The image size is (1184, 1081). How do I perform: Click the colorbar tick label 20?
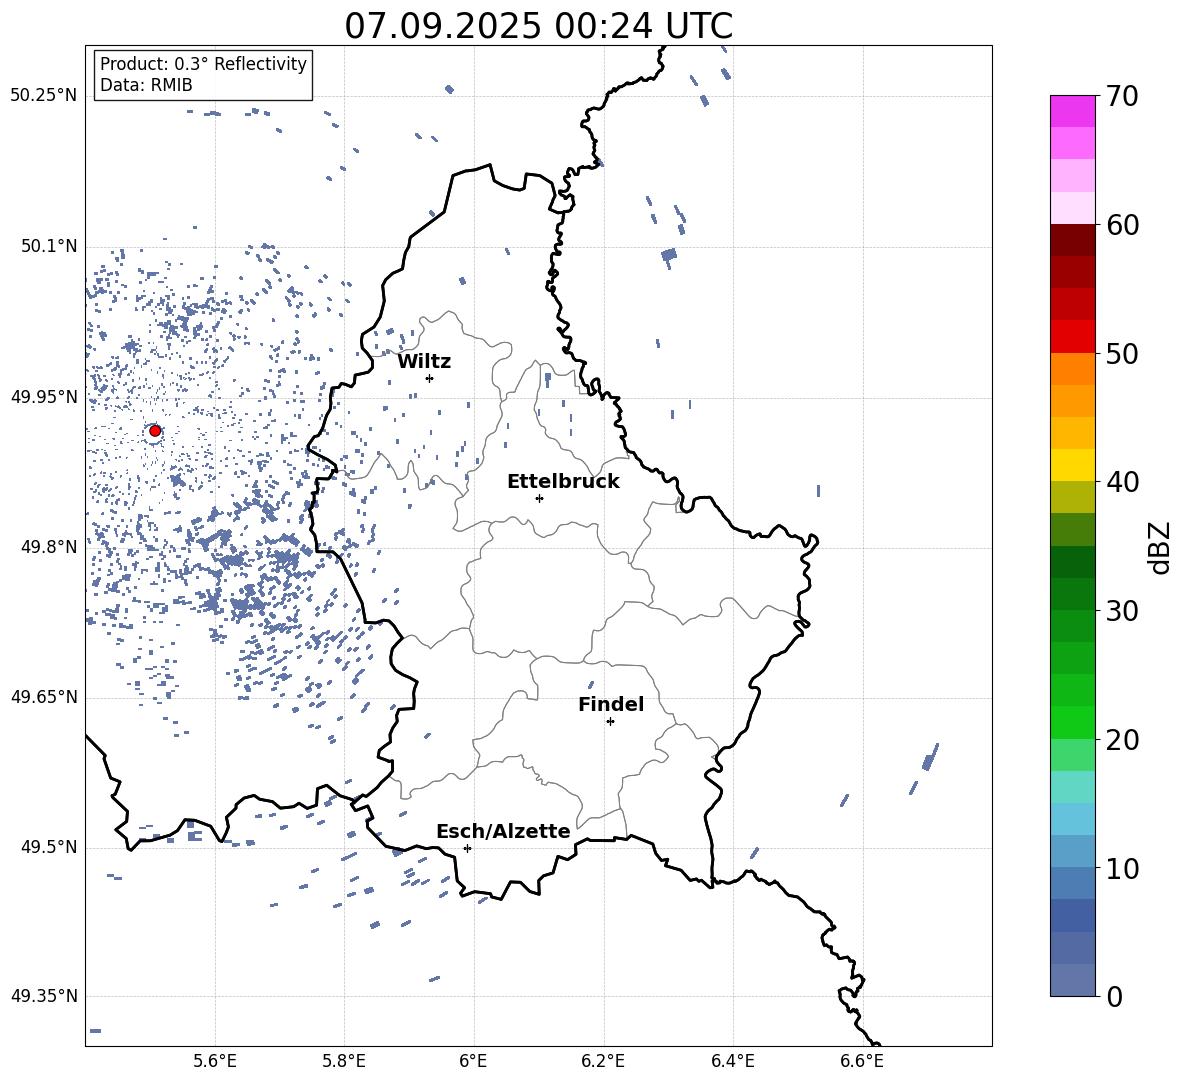tap(1122, 740)
